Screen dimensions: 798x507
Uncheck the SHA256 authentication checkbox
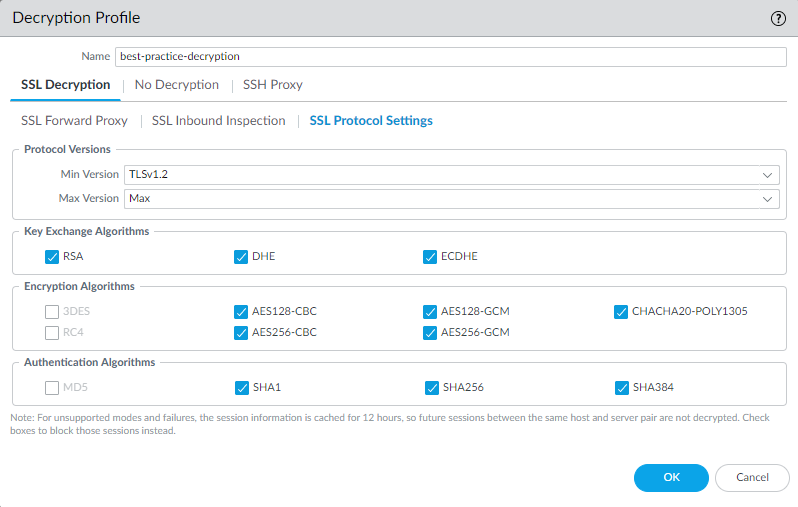(x=431, y=387)
